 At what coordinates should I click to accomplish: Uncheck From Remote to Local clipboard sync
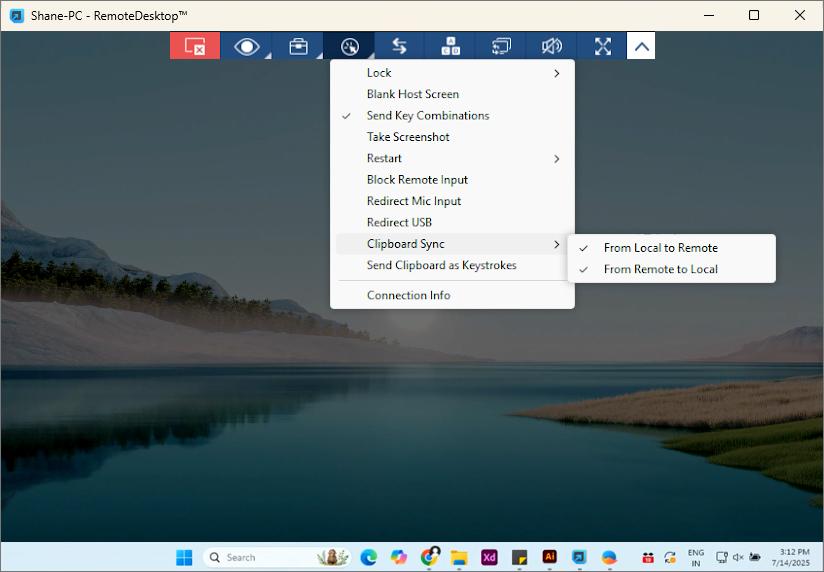coord(660,269)
